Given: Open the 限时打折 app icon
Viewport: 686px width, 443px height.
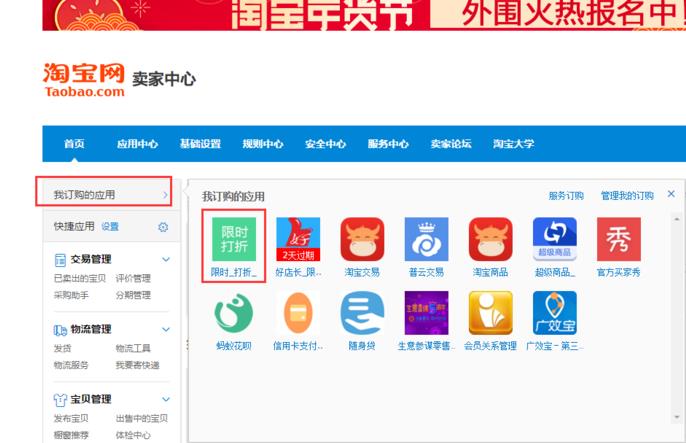Looking at the screenshot, I should click(234, 239).
